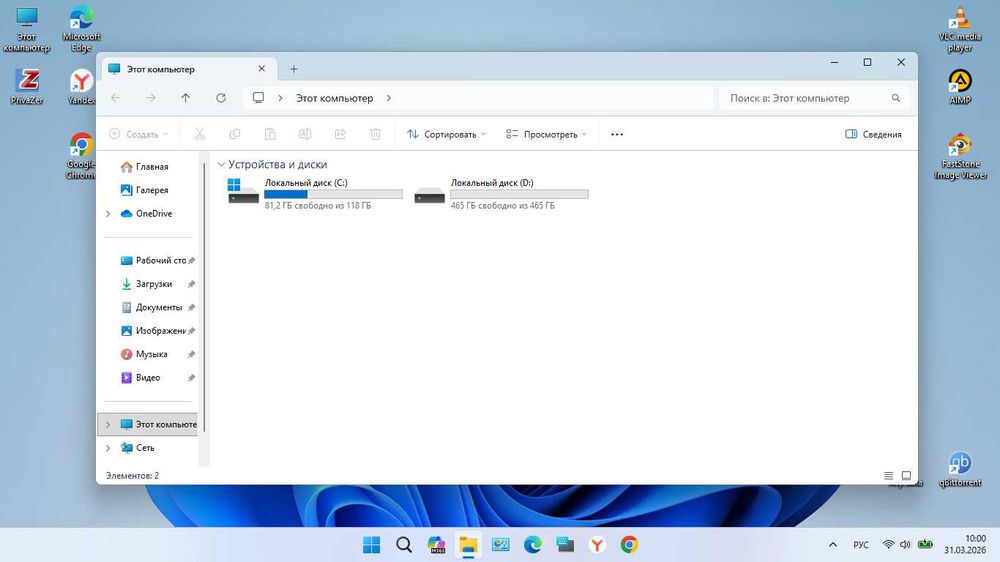Refresh the Этот компьютер view
The height and width of the screenshot is (562, 1000).
click(x=221, y=98)
